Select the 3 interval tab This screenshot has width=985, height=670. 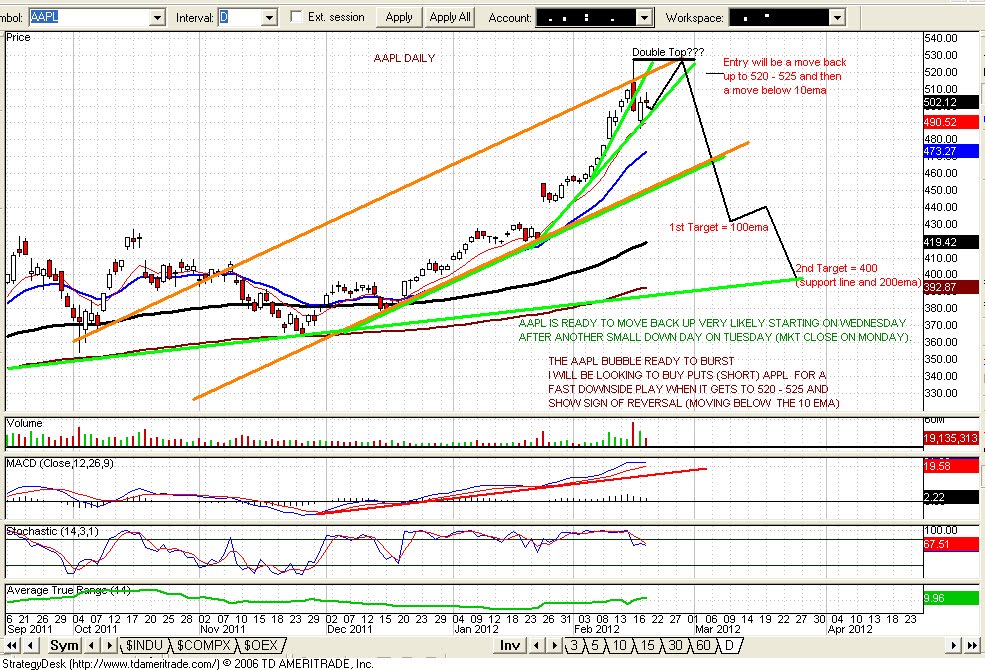pos(574,646)
